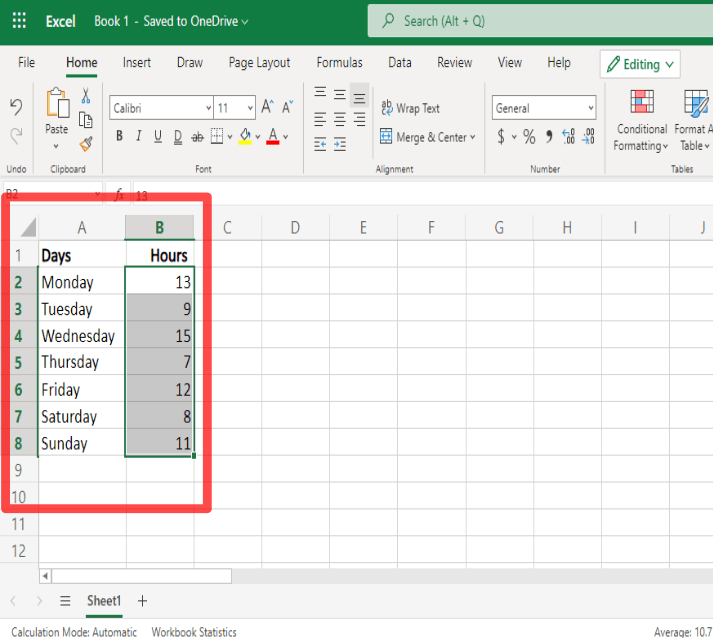Click the Percent Style icon
This screenshot has height=638, width=713.
tap(529, 136)
